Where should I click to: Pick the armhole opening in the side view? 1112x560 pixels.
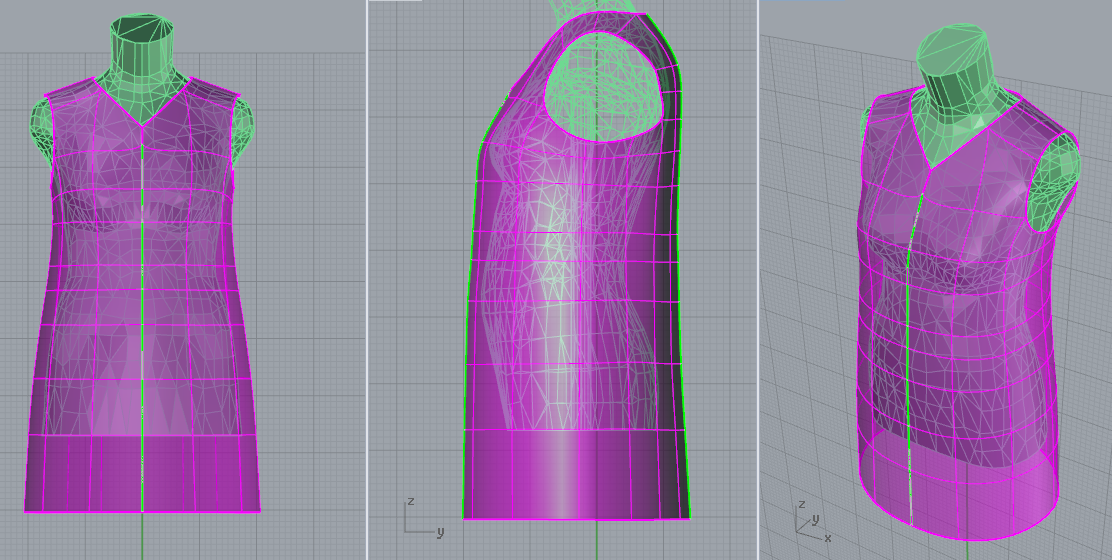pyautogui.click(x=606, y=86)
